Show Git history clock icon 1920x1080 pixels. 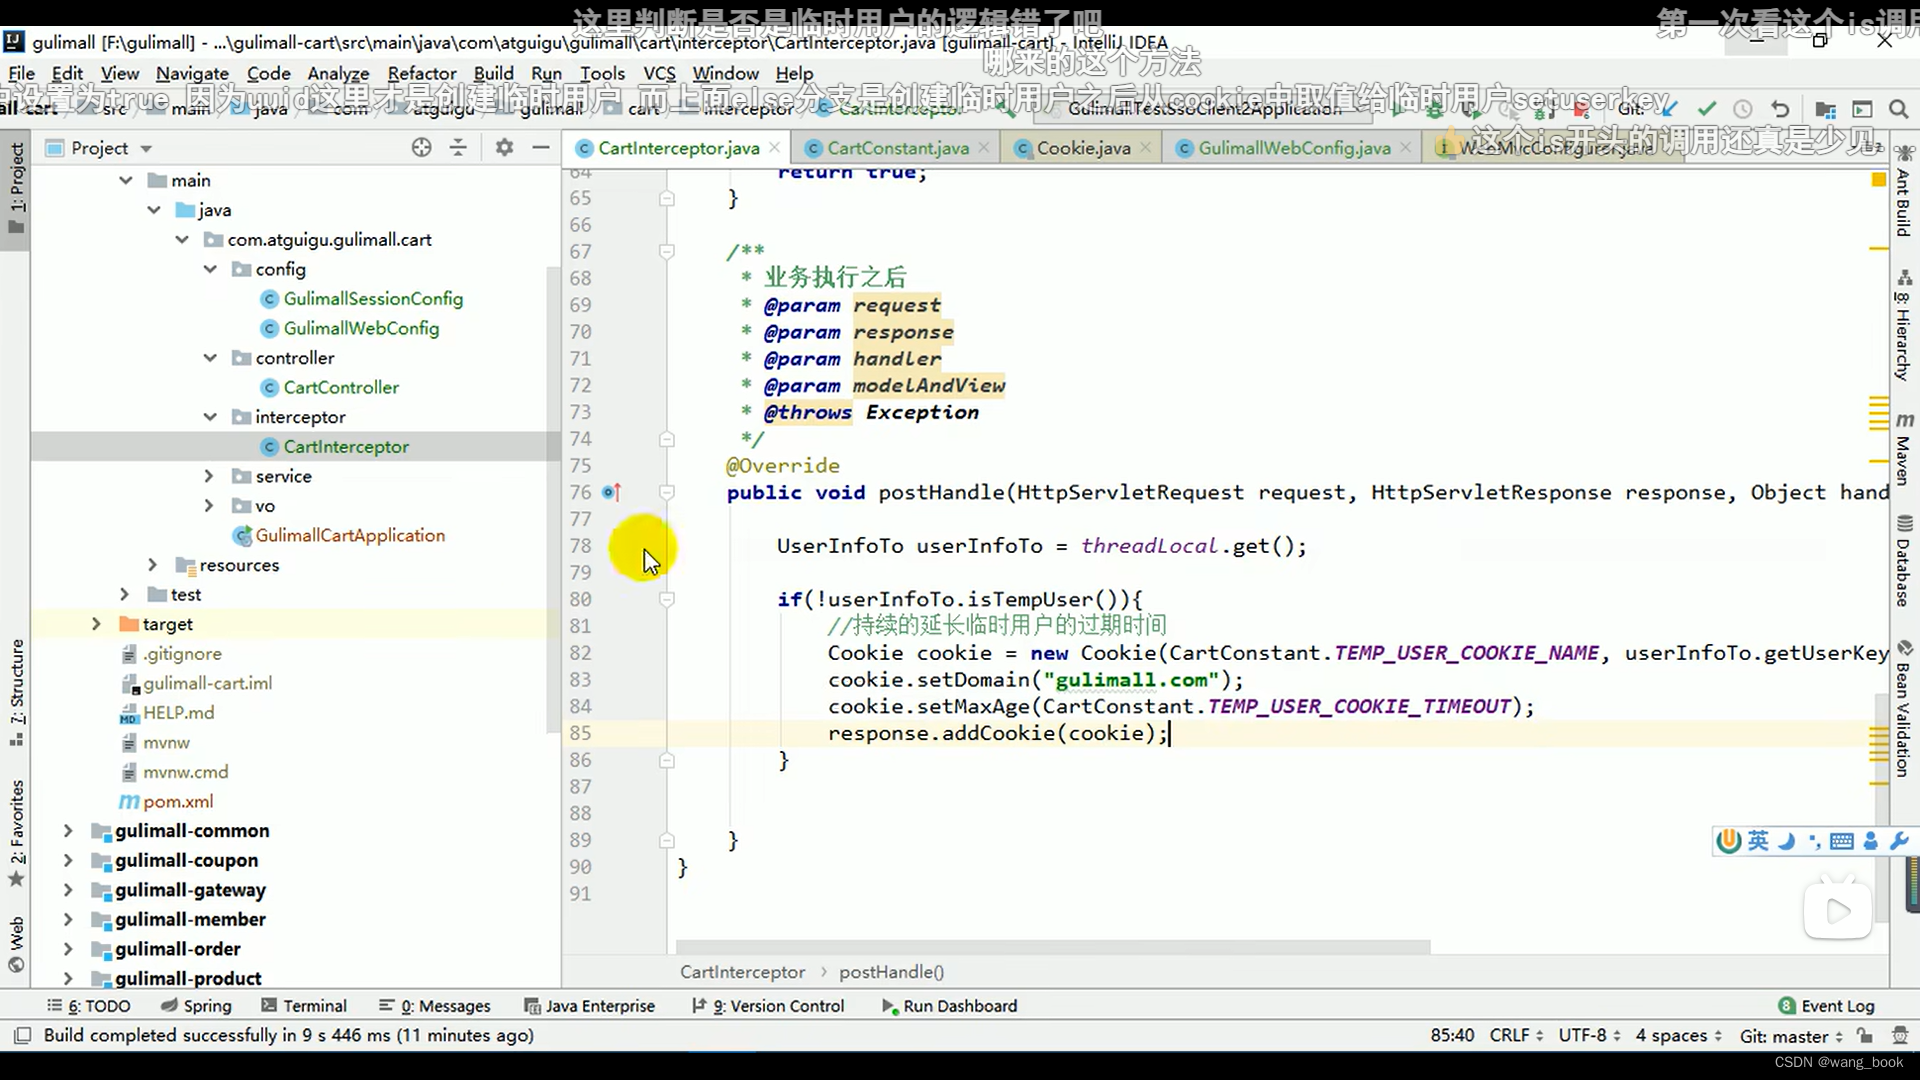pyautogui.click(x=1743, y=108)
